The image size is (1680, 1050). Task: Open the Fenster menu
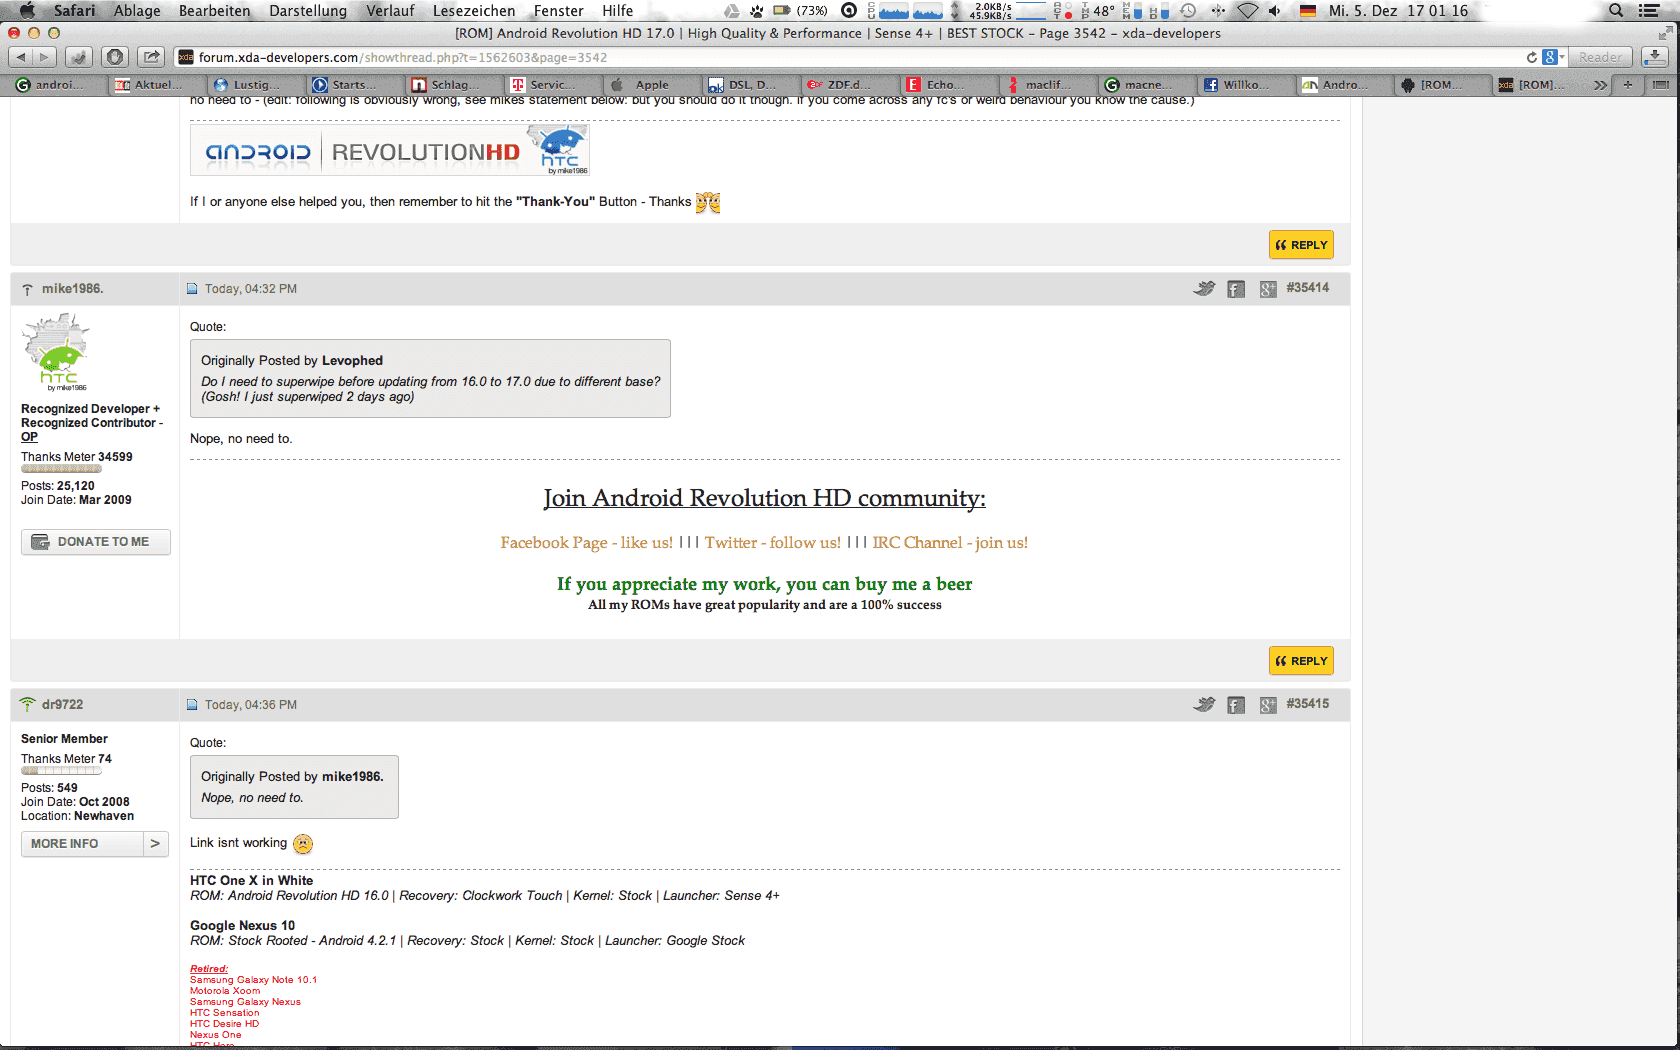(558, 11)
